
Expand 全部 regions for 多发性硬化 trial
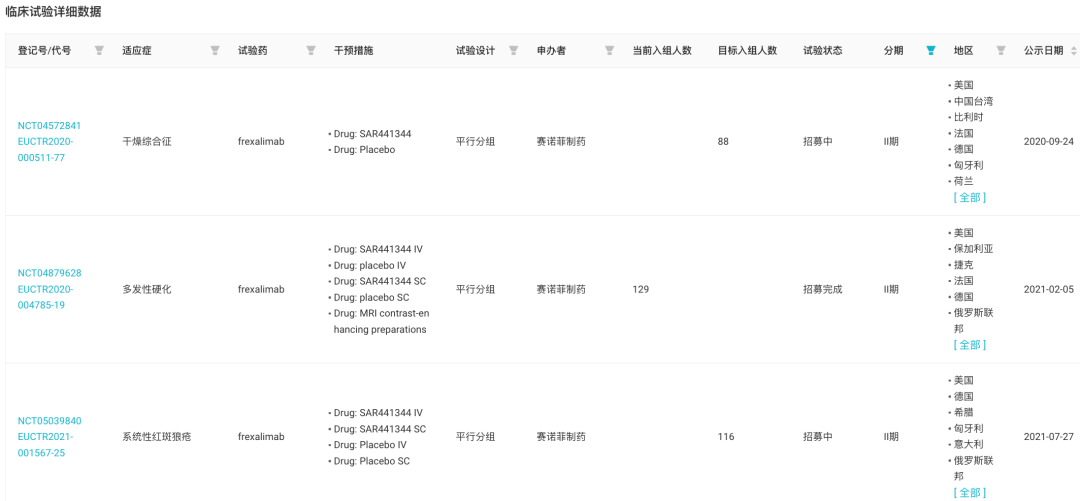click(970, 345)
